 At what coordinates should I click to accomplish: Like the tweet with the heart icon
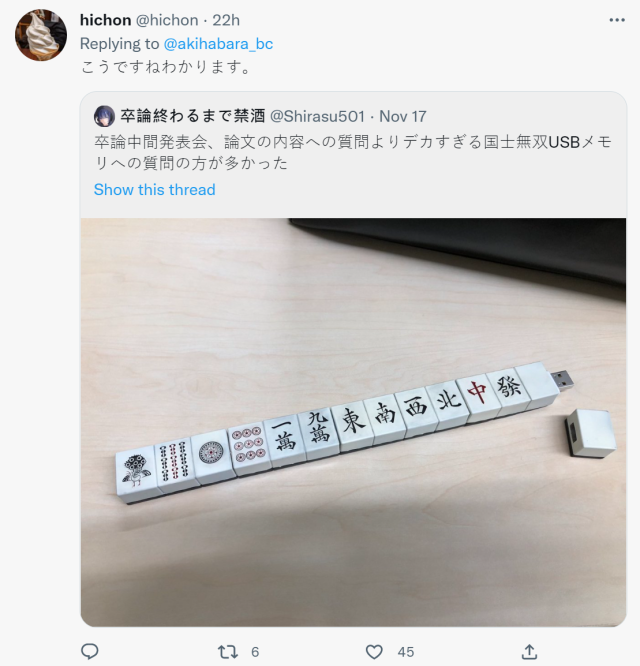coord(374,652)
